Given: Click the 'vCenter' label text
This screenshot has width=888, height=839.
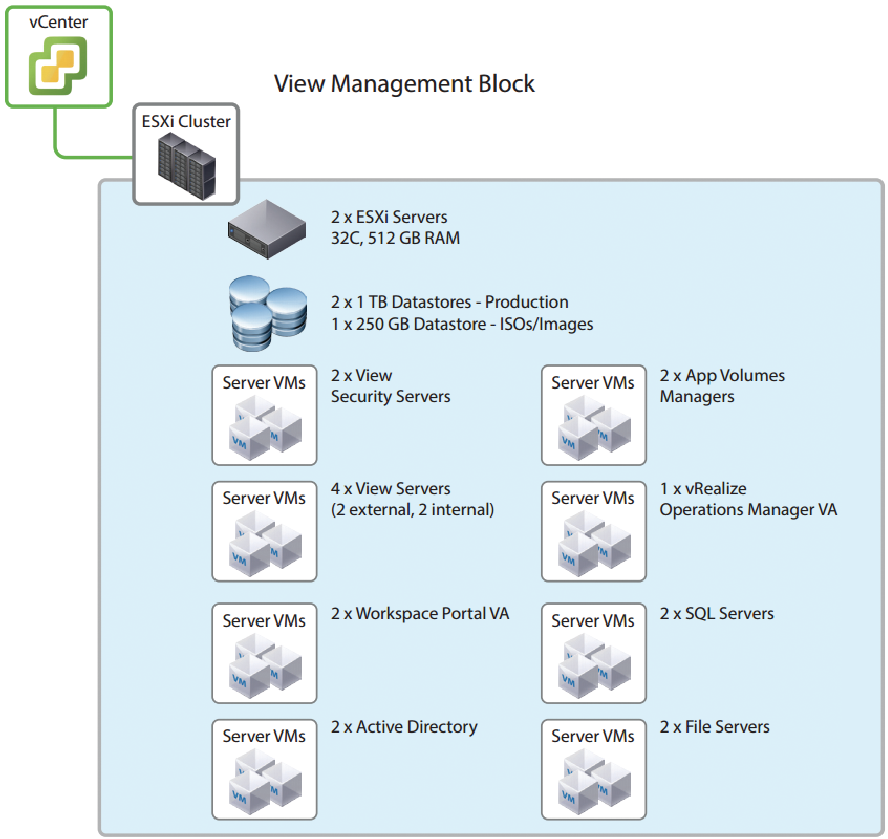Looking at the screenshot, I should pos(59,22).
